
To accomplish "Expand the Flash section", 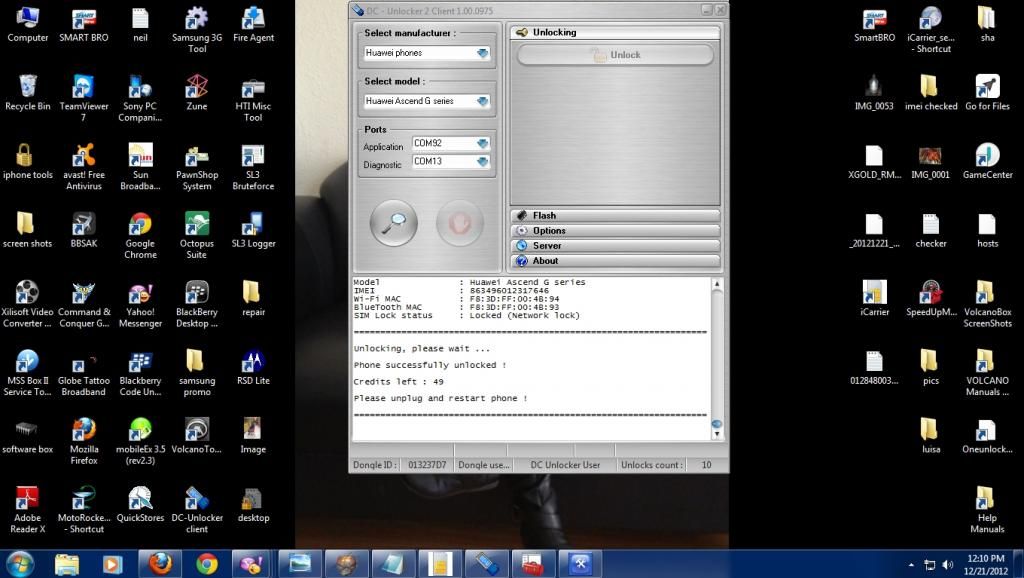I will 615,216.
